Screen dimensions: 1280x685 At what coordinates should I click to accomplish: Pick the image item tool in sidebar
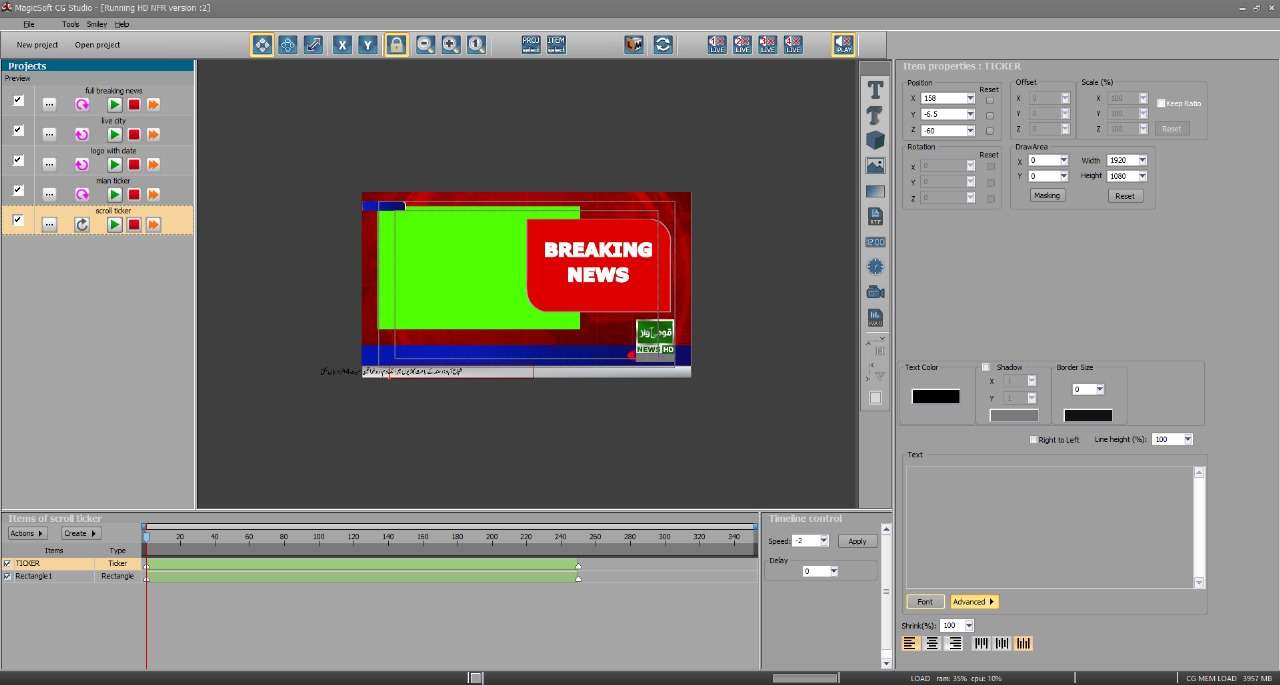point(875,166)
